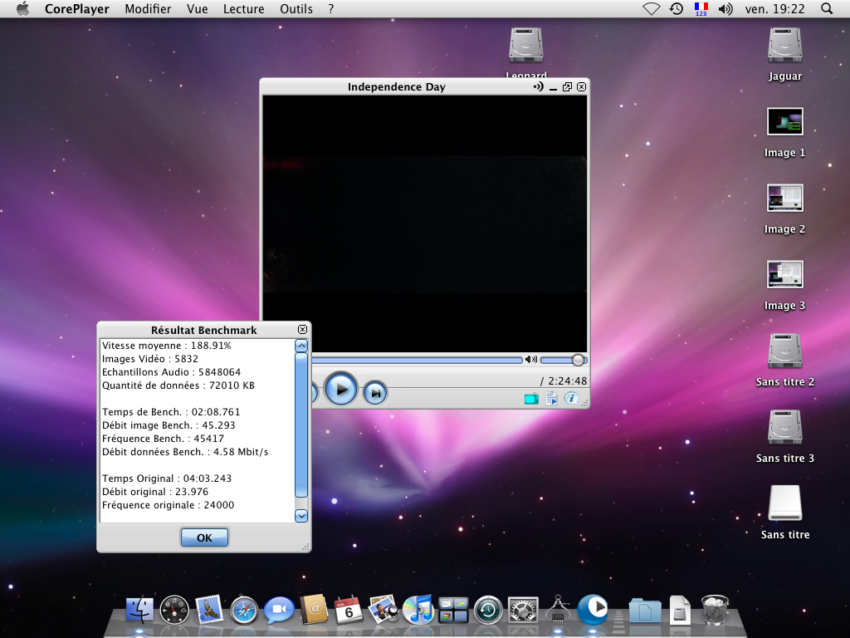Launch Safari from the Dock
The height and width of the screenshot is (638, 850).
(x=244, y=610)
